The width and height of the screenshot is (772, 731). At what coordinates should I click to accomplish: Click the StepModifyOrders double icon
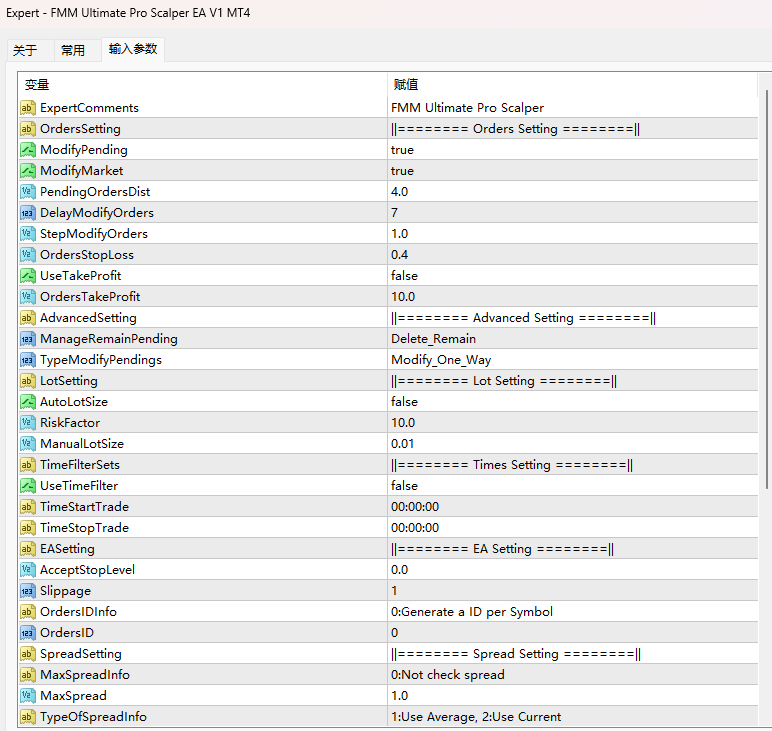[28, 234]
